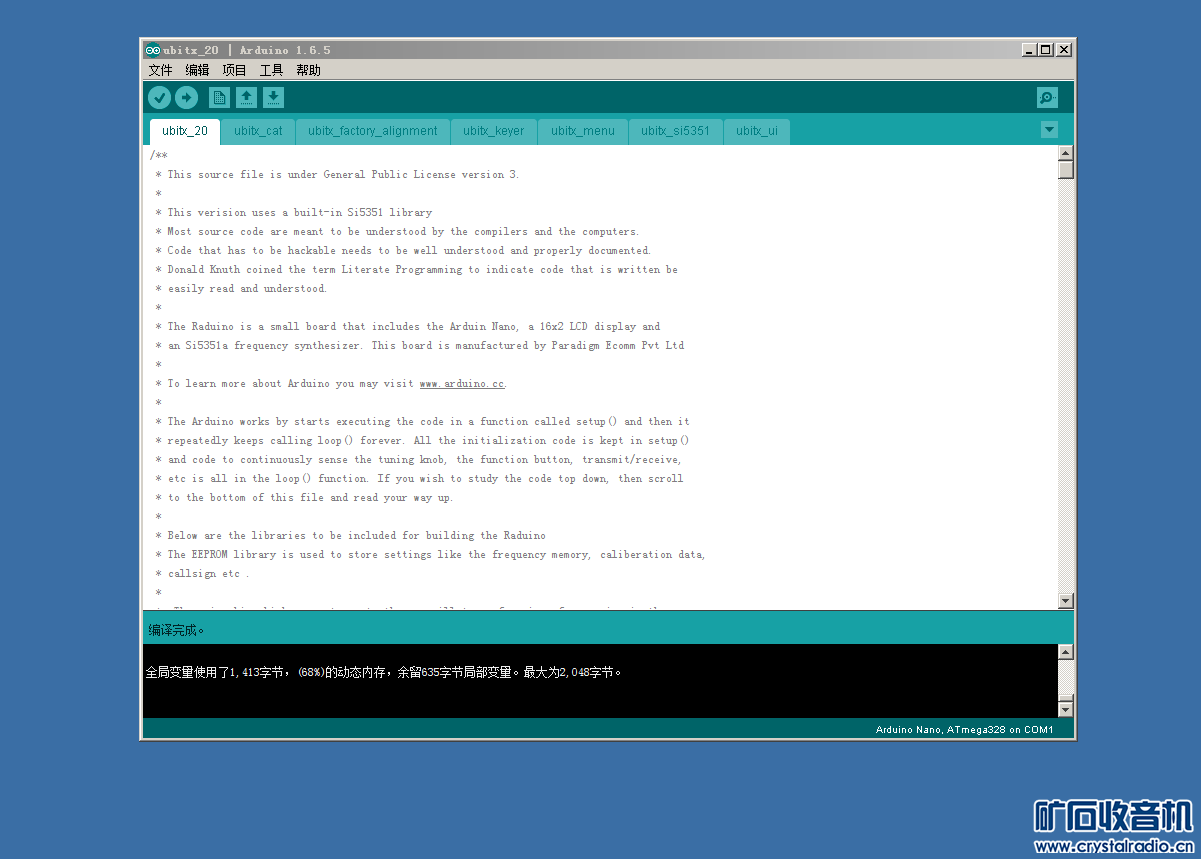The image size is (1201, 859).
Task: Open the 文件 menu
Action: [x=160, y=70]
